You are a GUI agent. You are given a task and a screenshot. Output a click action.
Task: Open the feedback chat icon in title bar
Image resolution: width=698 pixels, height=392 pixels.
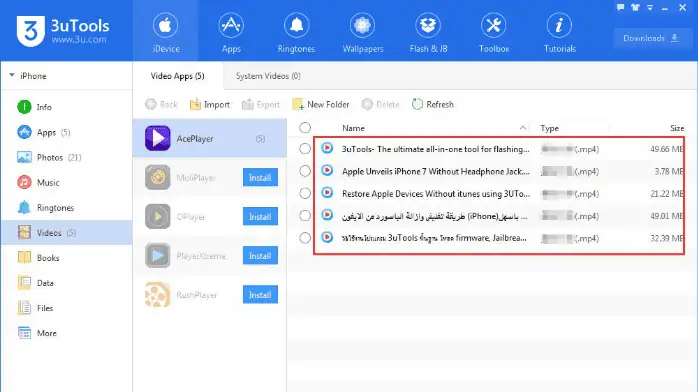point(621,7)
